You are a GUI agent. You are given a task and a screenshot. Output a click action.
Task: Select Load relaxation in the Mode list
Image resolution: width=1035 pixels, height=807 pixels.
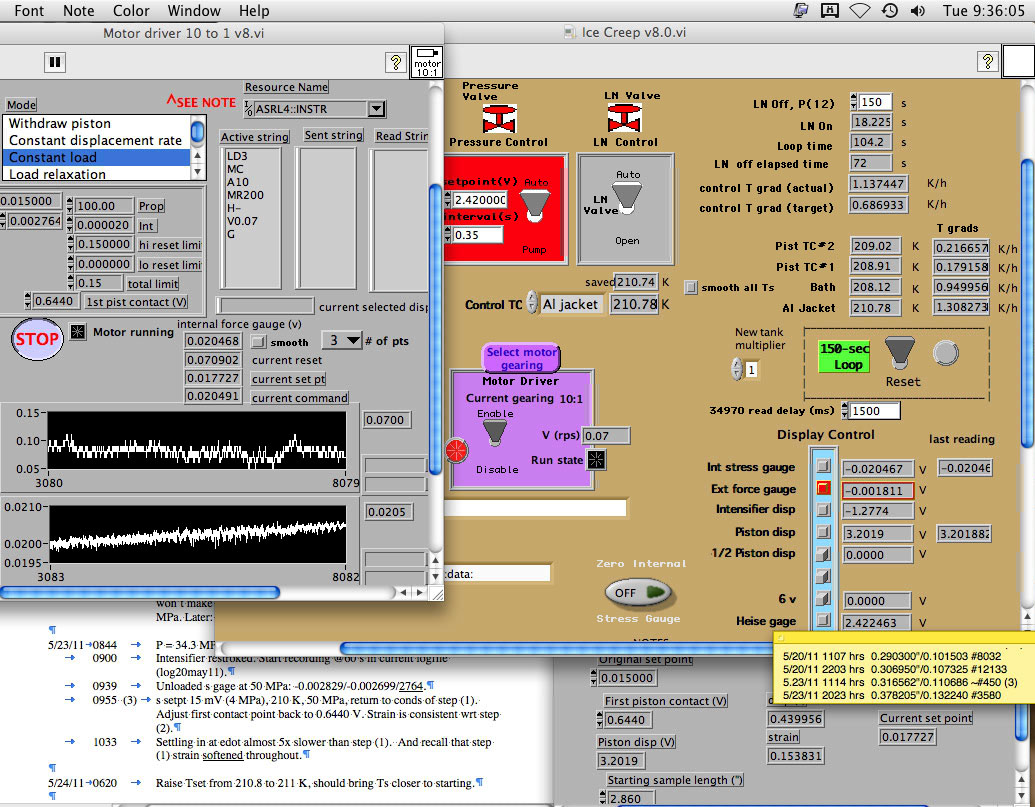(x=57, y=174)
